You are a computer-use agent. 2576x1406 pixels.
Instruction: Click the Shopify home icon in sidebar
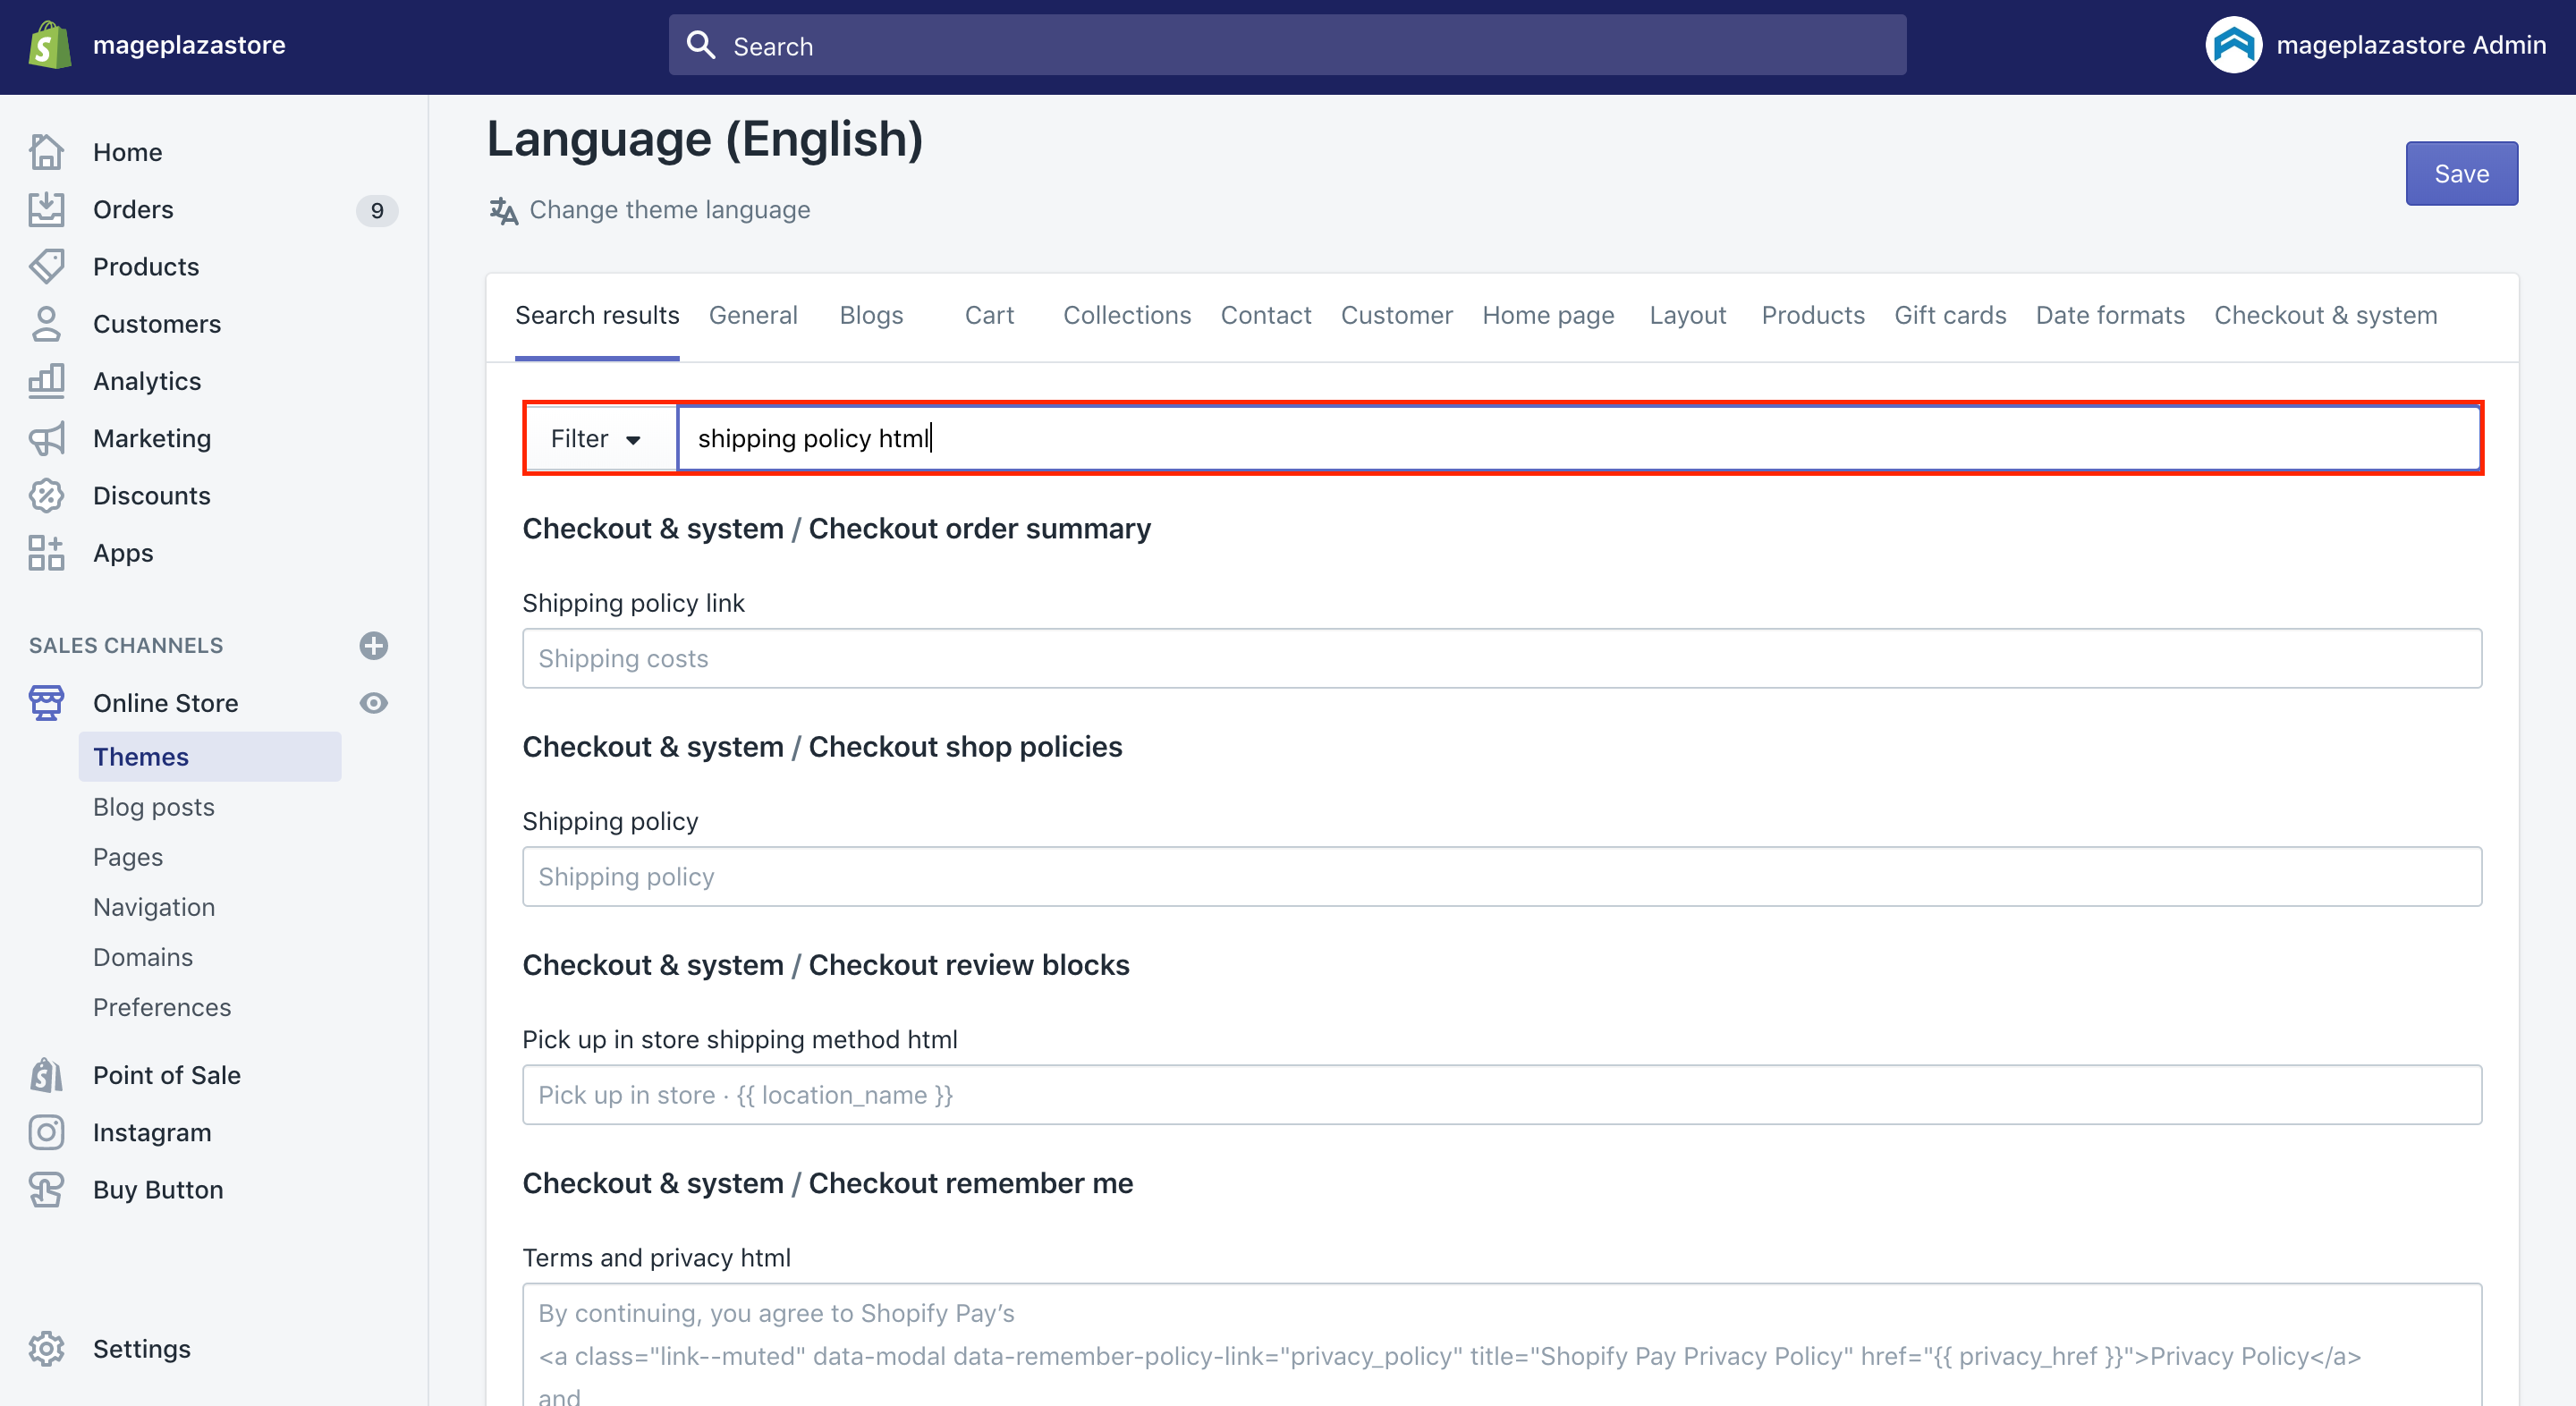[x=48, y=45]
